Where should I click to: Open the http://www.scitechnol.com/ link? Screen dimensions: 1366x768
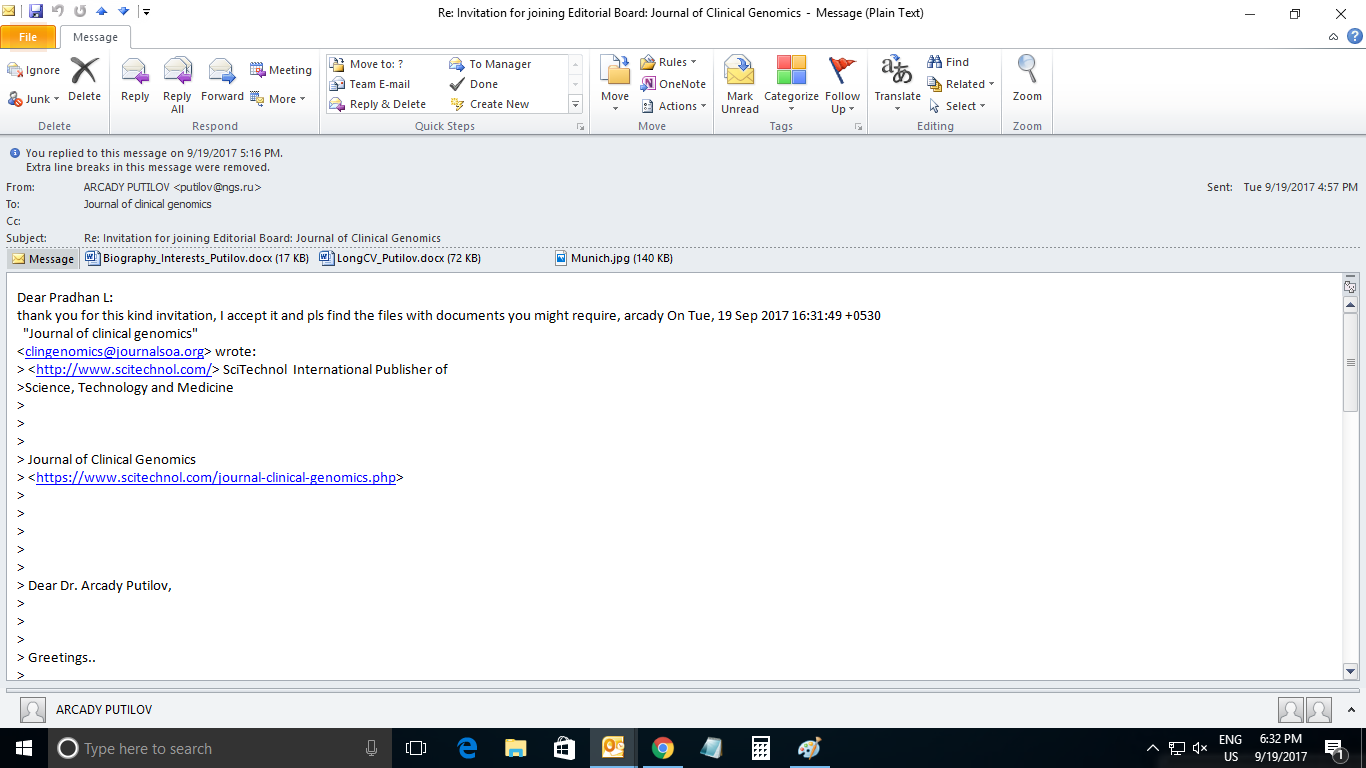tap(124, 369)
